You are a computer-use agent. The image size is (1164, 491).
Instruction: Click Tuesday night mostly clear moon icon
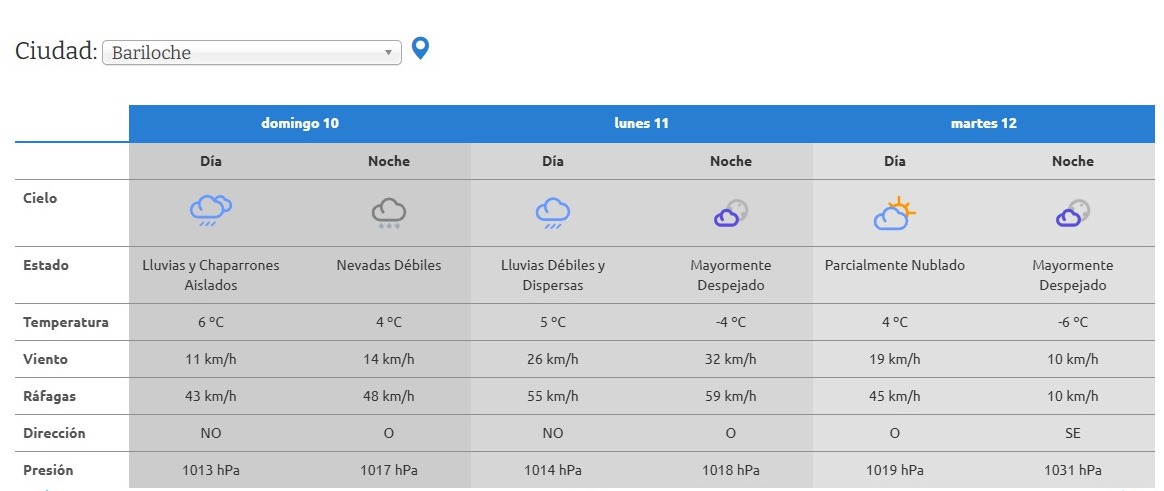1072,213
